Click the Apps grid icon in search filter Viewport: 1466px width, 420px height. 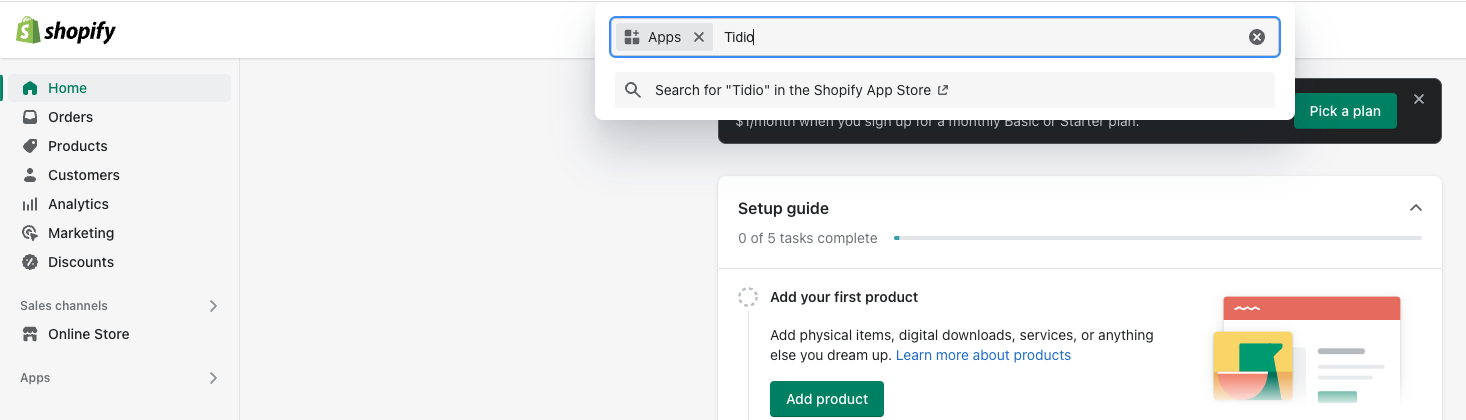coord(631,37)
